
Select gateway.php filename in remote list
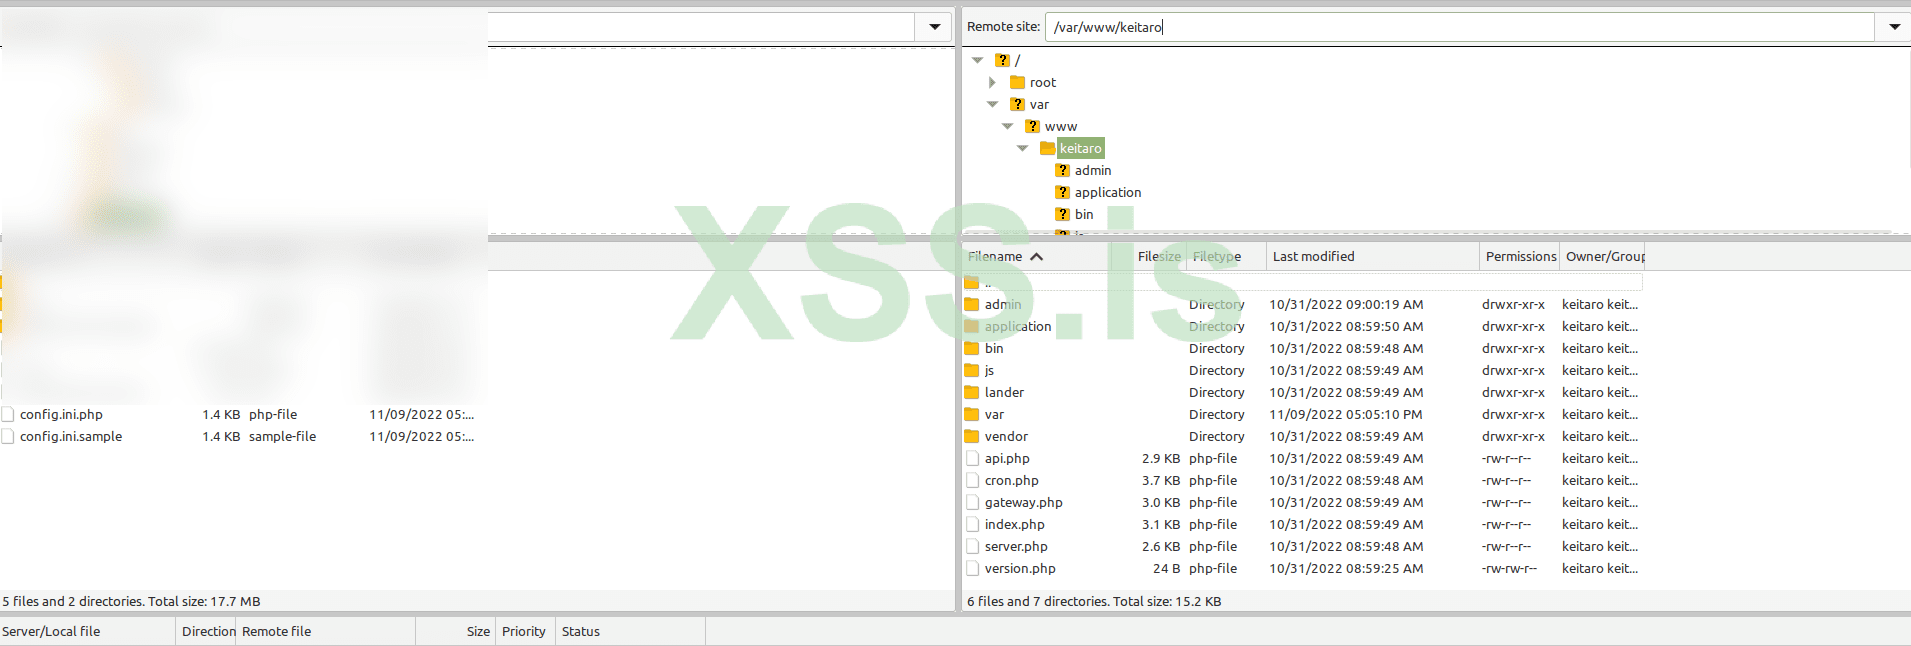tap(1023, 502)
